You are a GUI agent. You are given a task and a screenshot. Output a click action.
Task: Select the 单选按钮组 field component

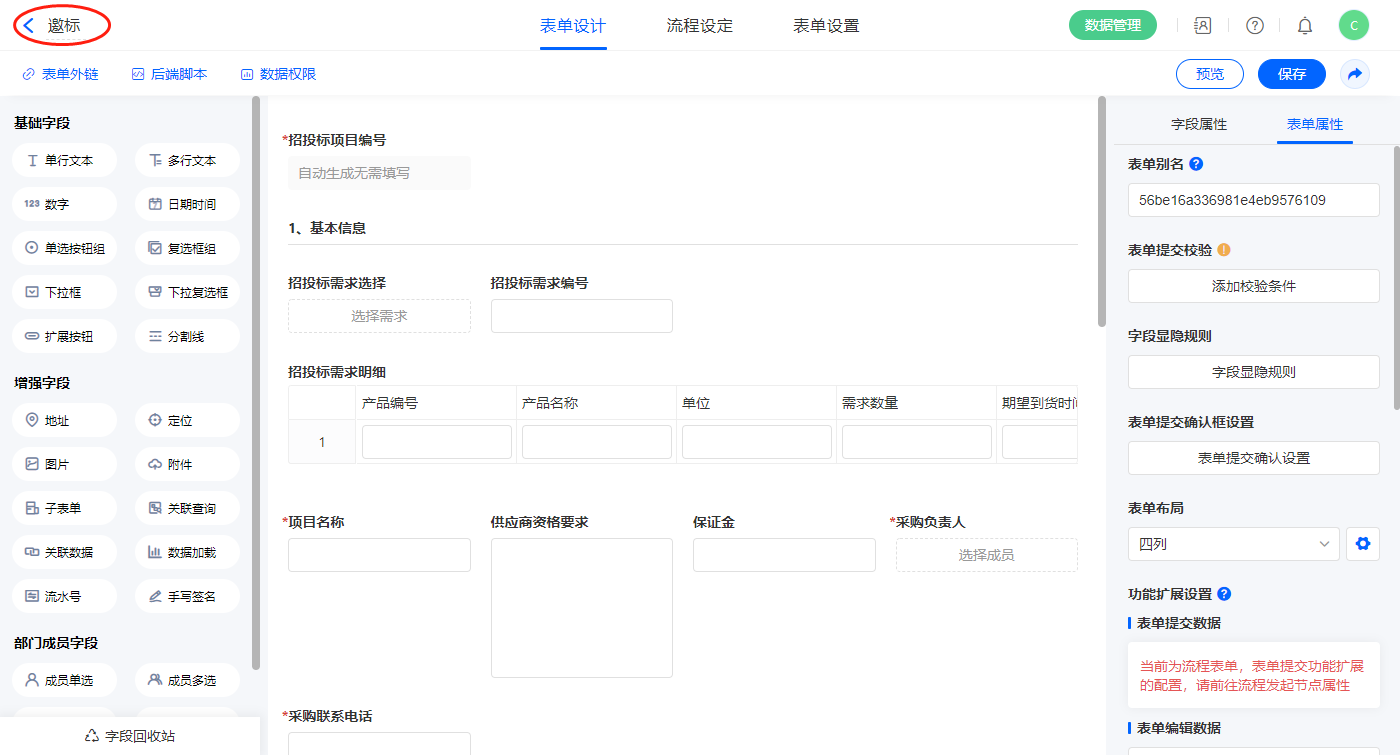[x=65, y=248]
